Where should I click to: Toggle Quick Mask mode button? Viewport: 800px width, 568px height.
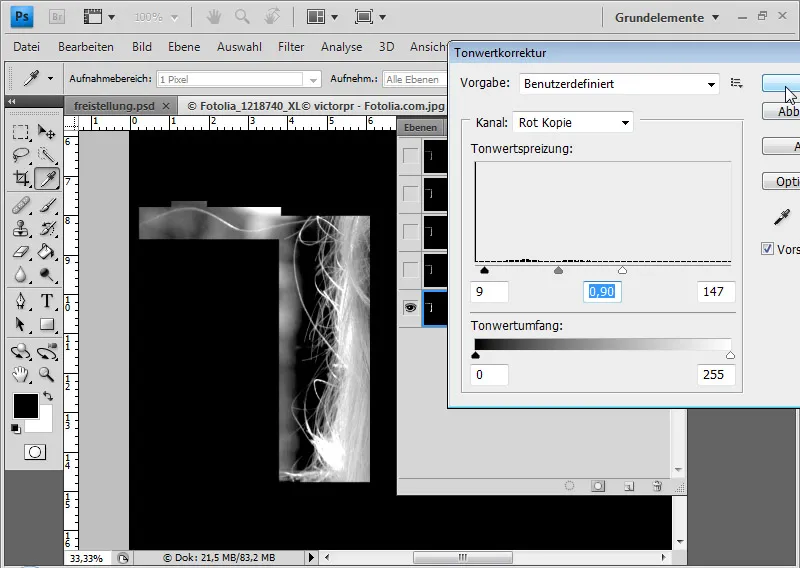(x=35, y=452)
